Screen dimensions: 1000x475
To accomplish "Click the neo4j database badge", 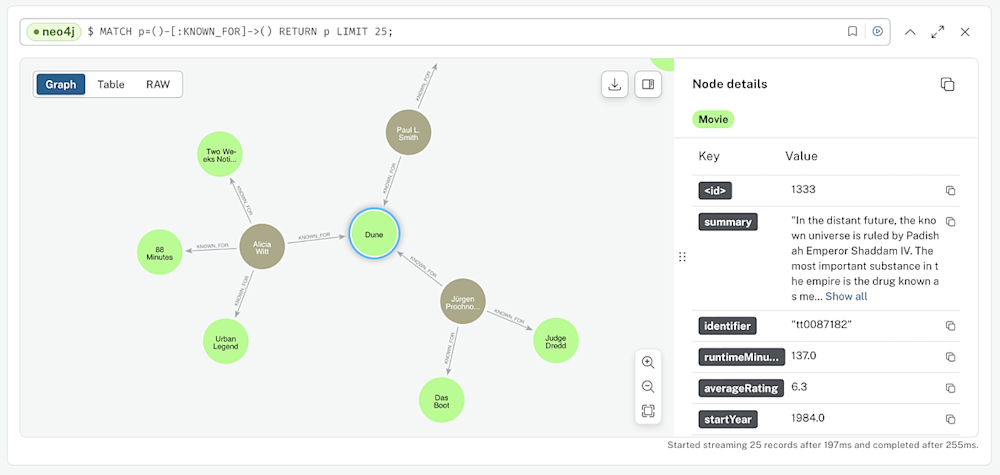I will [54, 31].
